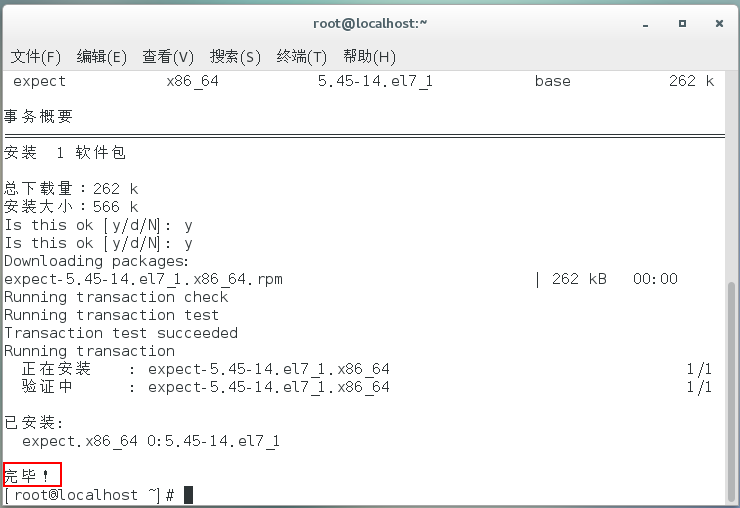Click the terminal vertical scrollbar thumb
Viewport: 740px width, 508px height.
pyautogui.click(x=731, y=392)
